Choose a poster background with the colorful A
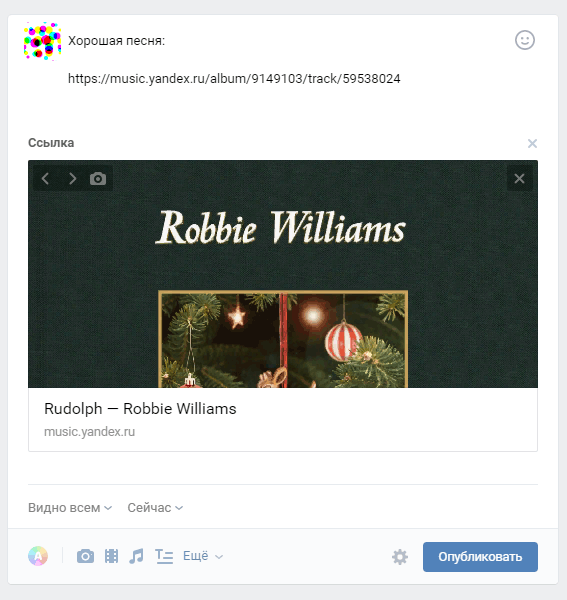 (x=38, y=556)
